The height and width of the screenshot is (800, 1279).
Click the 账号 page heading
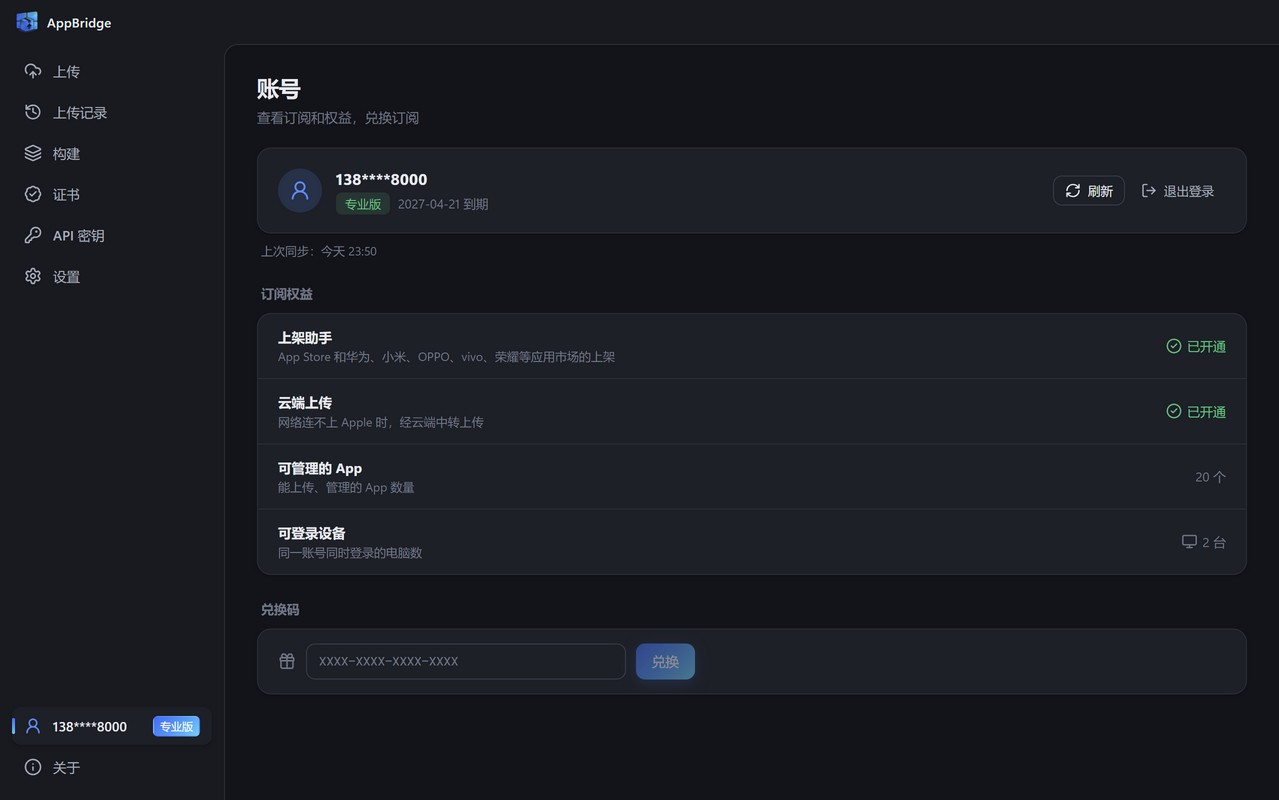[x=278, y=89]
